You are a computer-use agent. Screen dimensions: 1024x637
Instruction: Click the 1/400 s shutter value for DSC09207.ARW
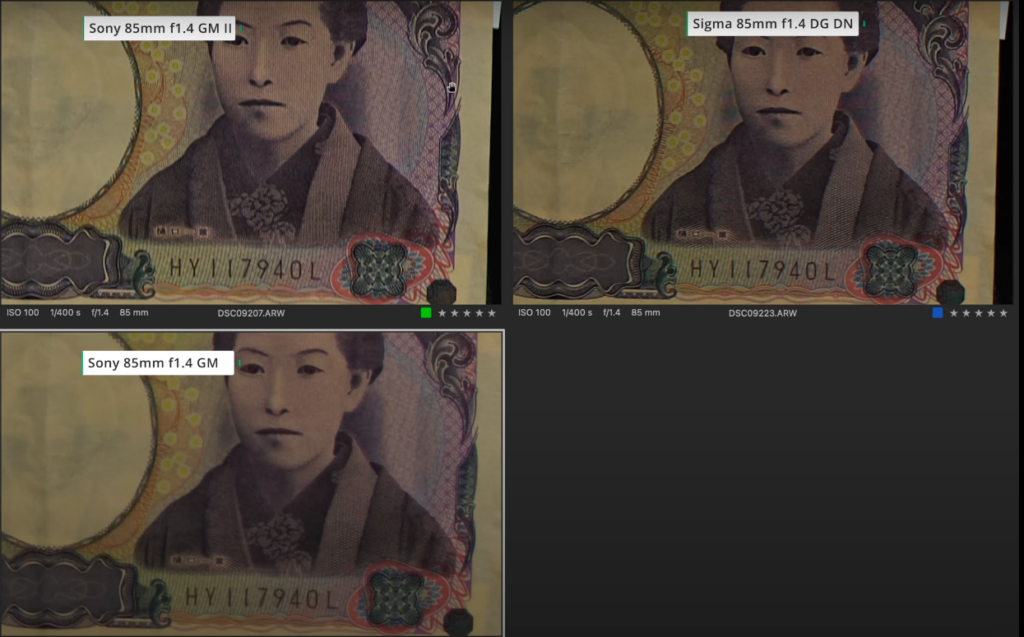(x=65, y=313)
